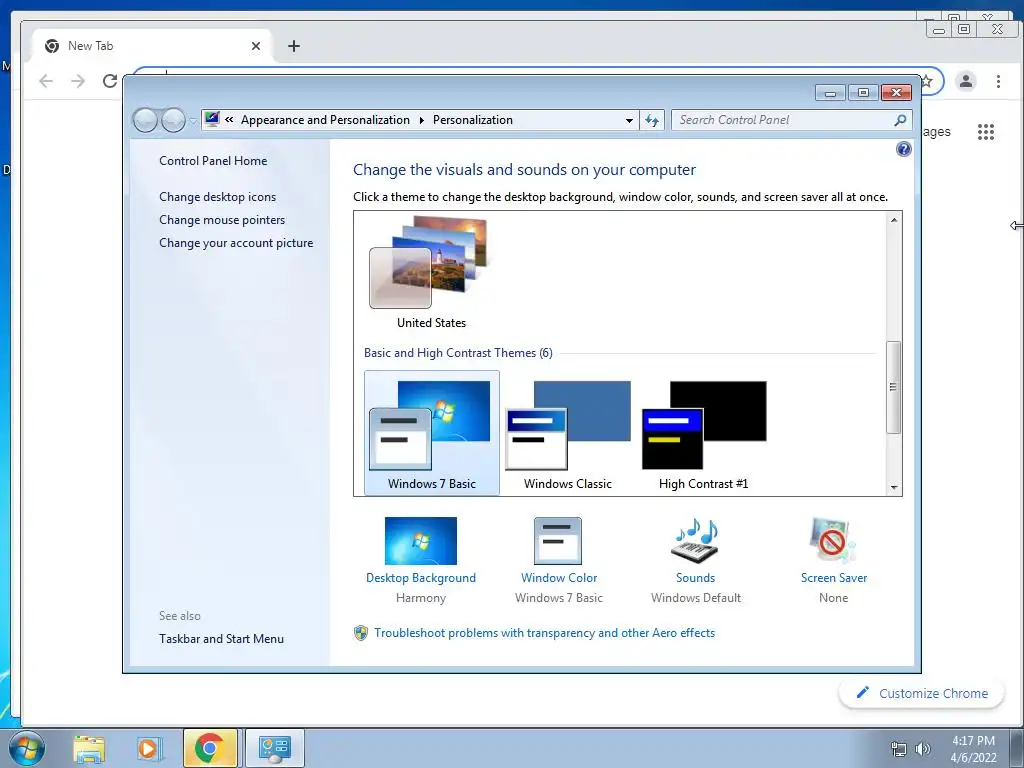Open the Window Color icon
This screenshot has height=768, width=1024.
click(558, 541)
